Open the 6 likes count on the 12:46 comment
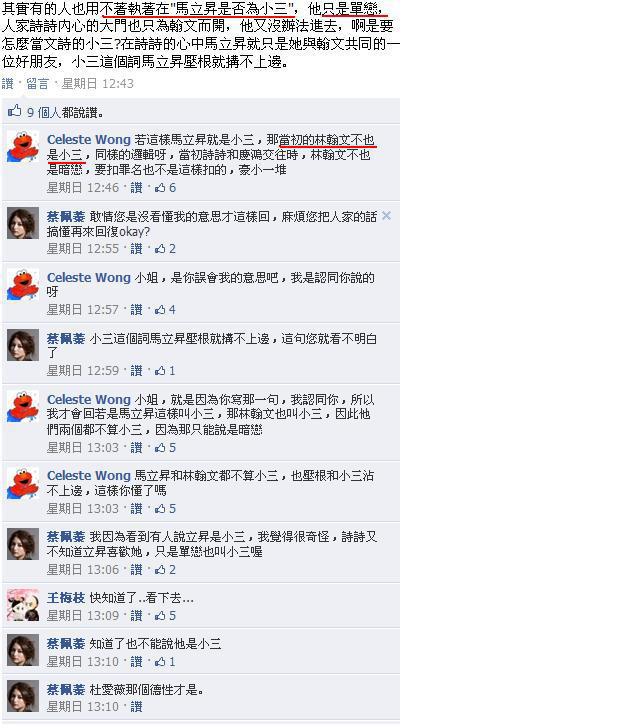Viewport: 640px width, 728px height. point(166,188)
